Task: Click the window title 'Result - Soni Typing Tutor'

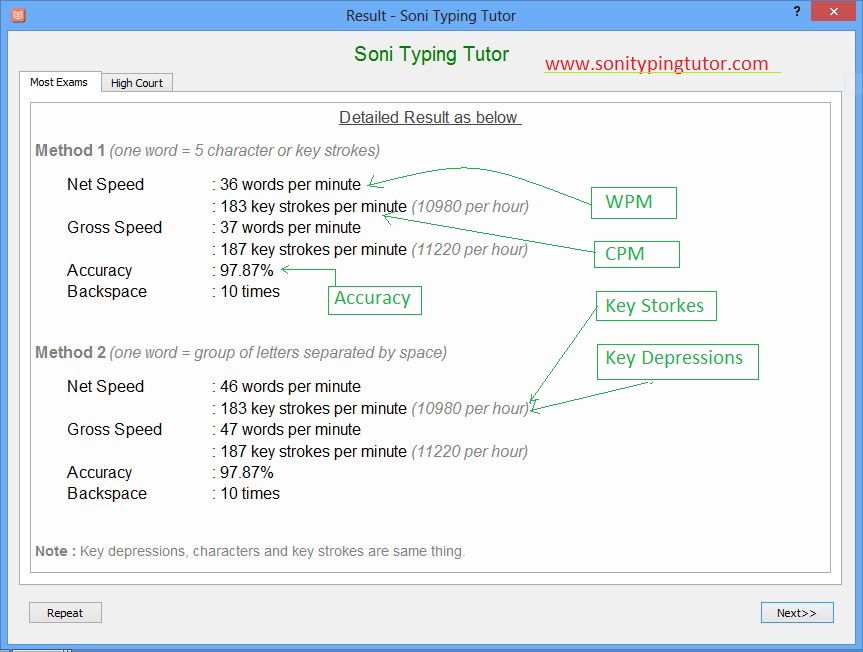Action: [431, 15]
